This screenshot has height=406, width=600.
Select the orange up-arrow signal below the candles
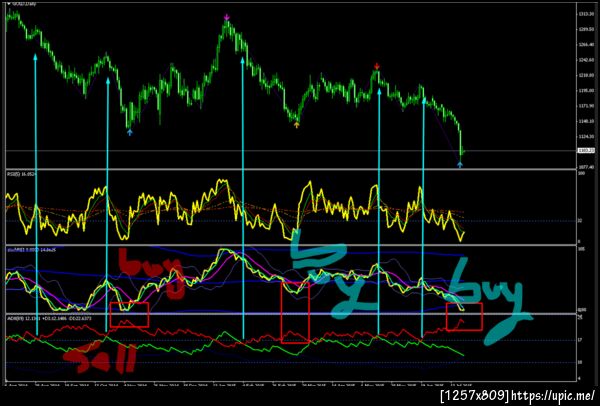tap(297, 124)
